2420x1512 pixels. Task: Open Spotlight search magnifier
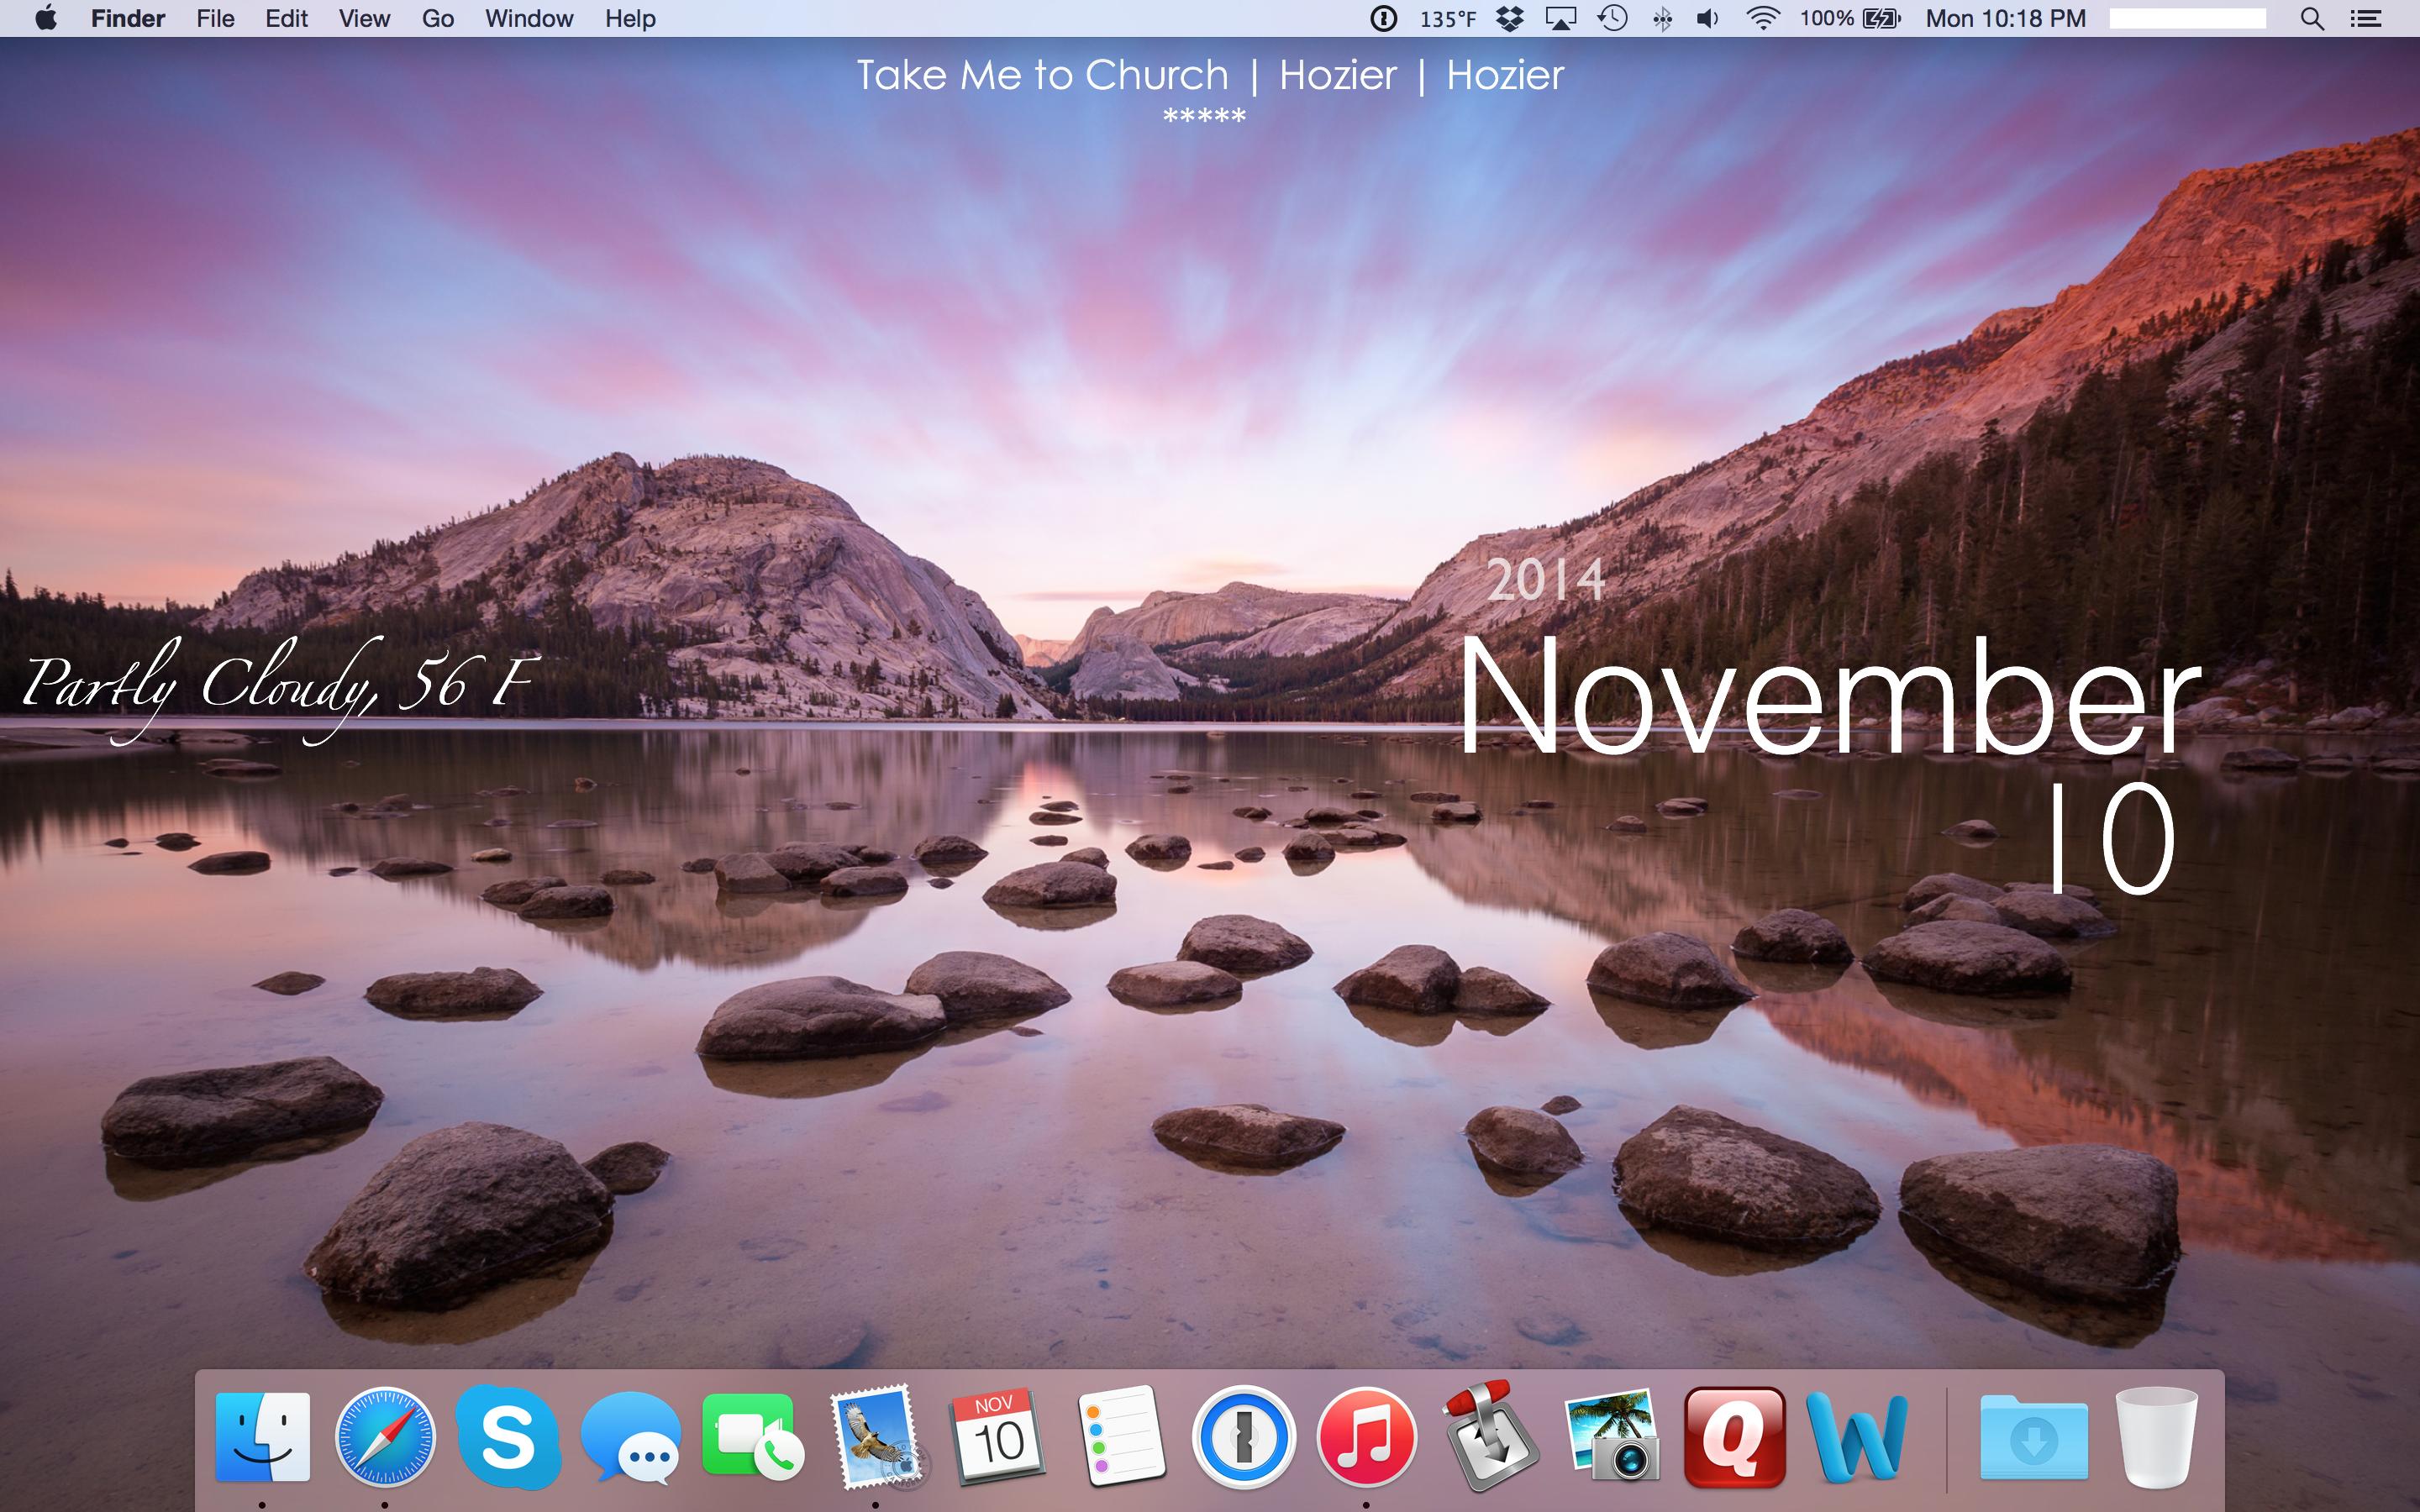[2311, 18]
